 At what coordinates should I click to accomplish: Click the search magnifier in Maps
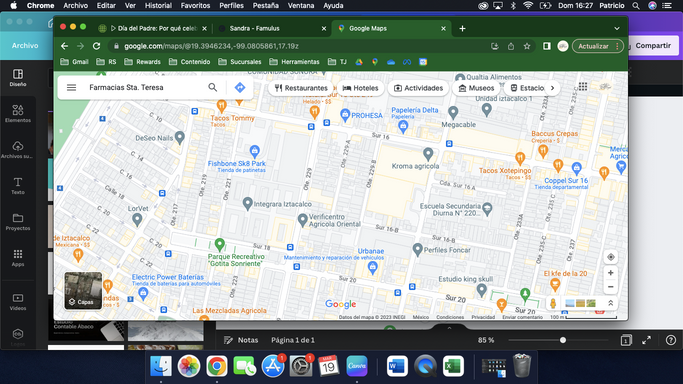coord(213,88)
